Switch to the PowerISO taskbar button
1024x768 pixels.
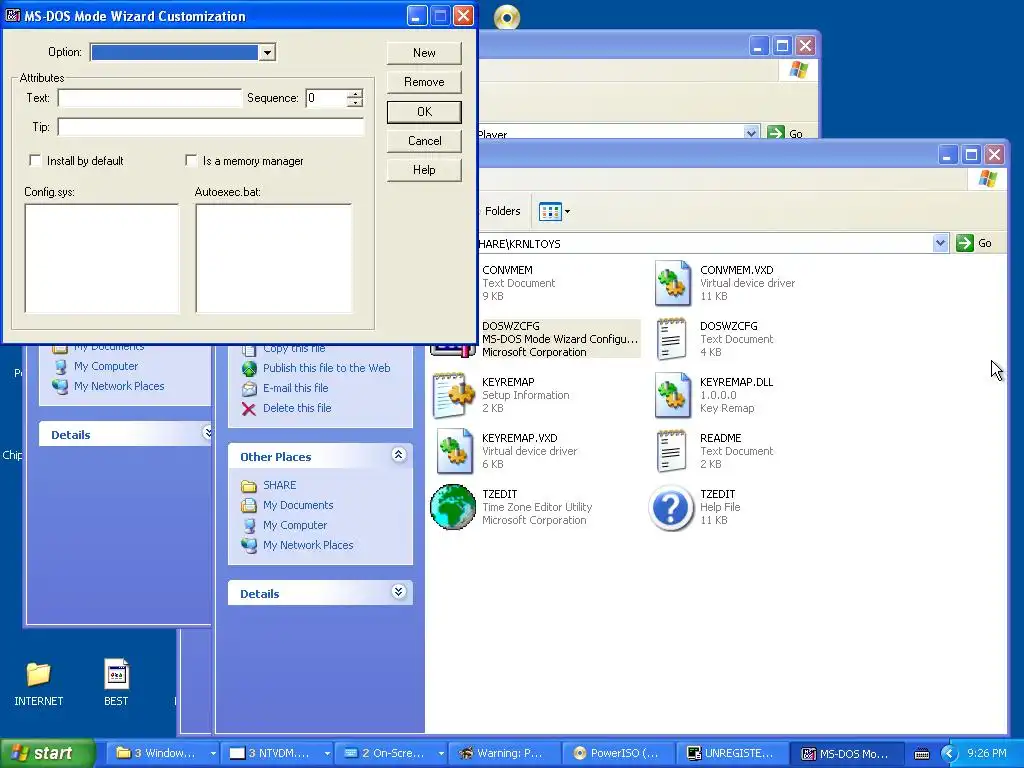click(x=617, y=753)
